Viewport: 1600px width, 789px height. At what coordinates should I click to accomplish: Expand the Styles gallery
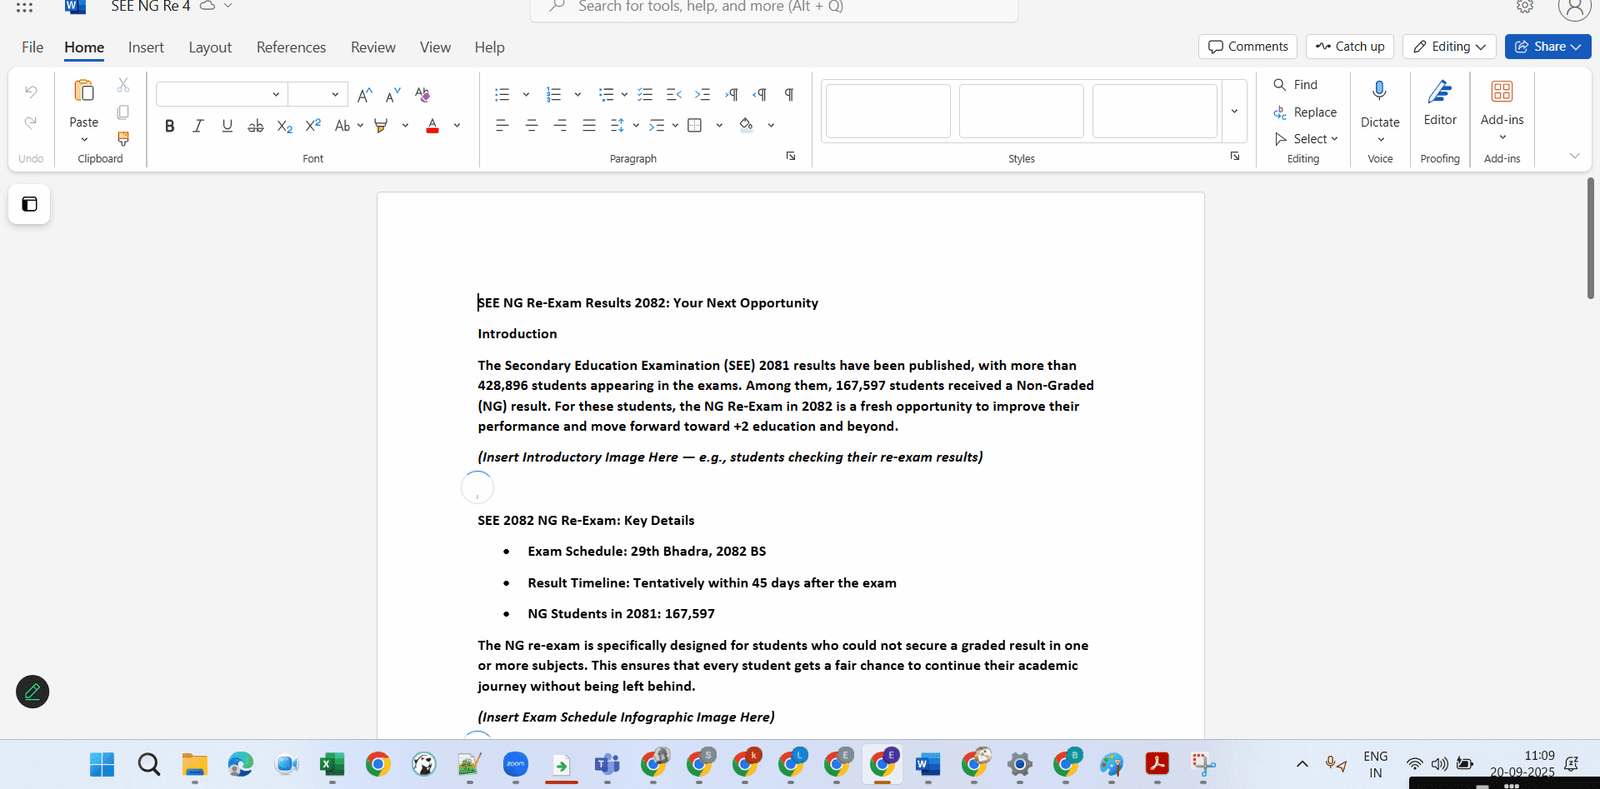click(x=1234, y=111)
